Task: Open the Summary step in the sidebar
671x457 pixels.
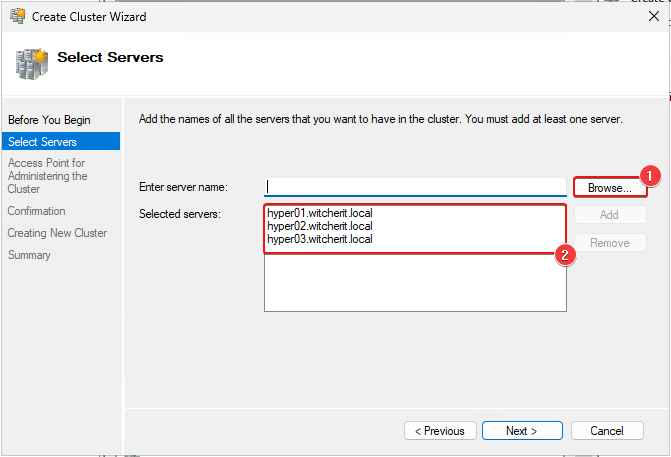Action: click(29, 255)
